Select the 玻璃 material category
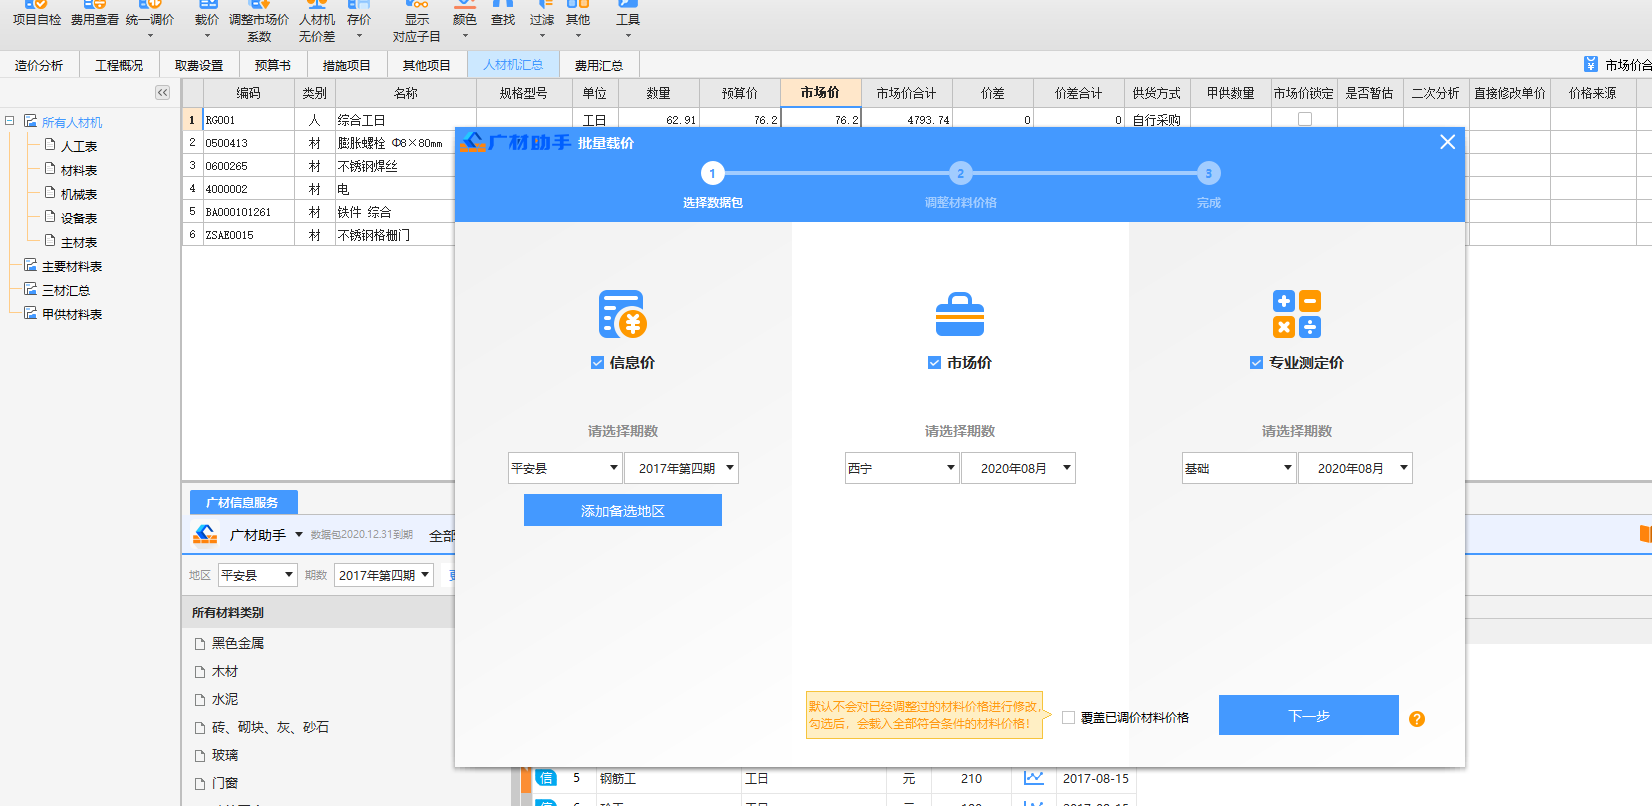Screen dimensions: 1652x806 point(225,755)
